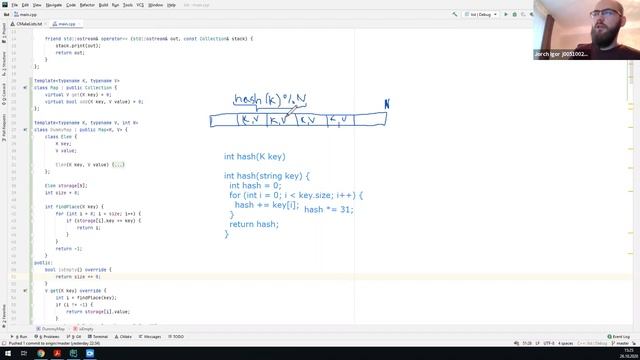The width and height of the screenshot is (640, 360).
Task: Open the Help menu
Action: pos(171,5)
